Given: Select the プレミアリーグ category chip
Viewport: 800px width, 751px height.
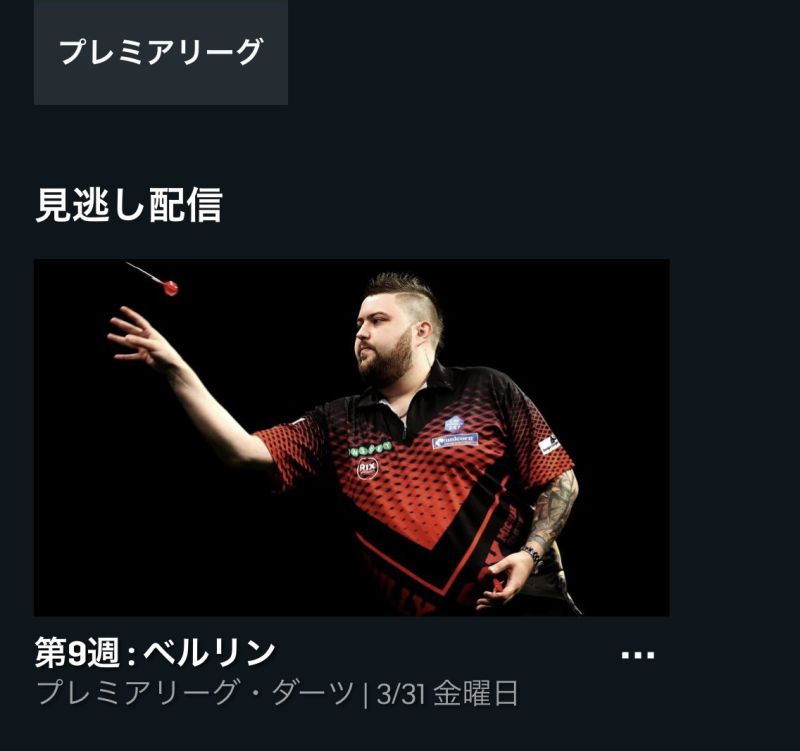Looking at the screenshot, I should pyautogui.click(x=161, y=53).
